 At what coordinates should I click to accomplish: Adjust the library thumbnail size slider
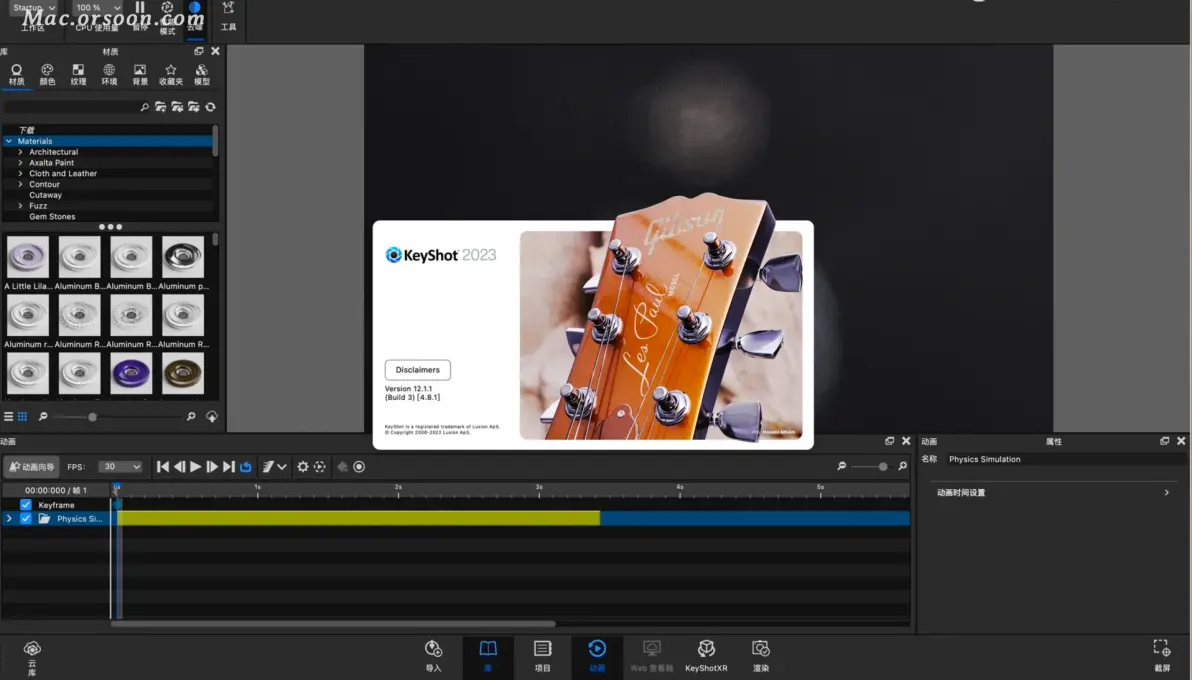point(93,417)
